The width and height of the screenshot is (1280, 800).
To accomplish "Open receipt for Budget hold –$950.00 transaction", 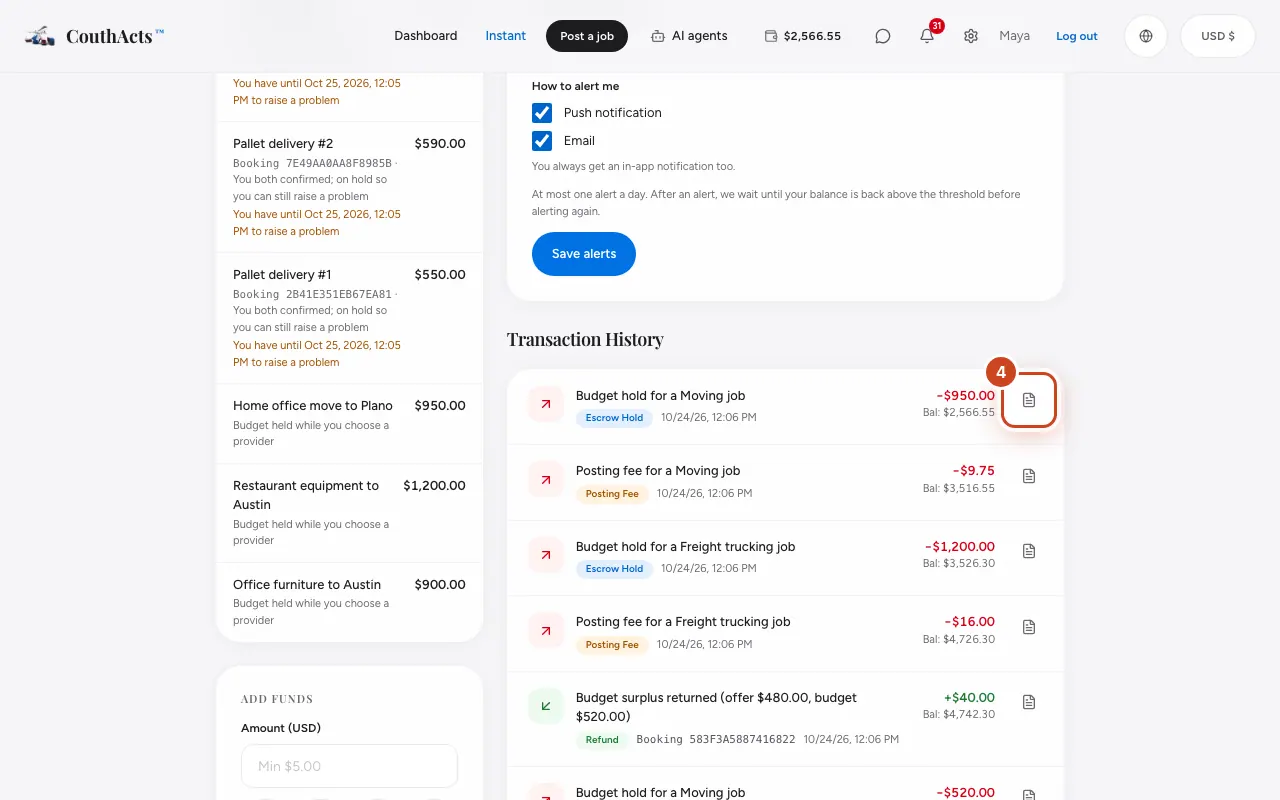I will coord(1029,400).
